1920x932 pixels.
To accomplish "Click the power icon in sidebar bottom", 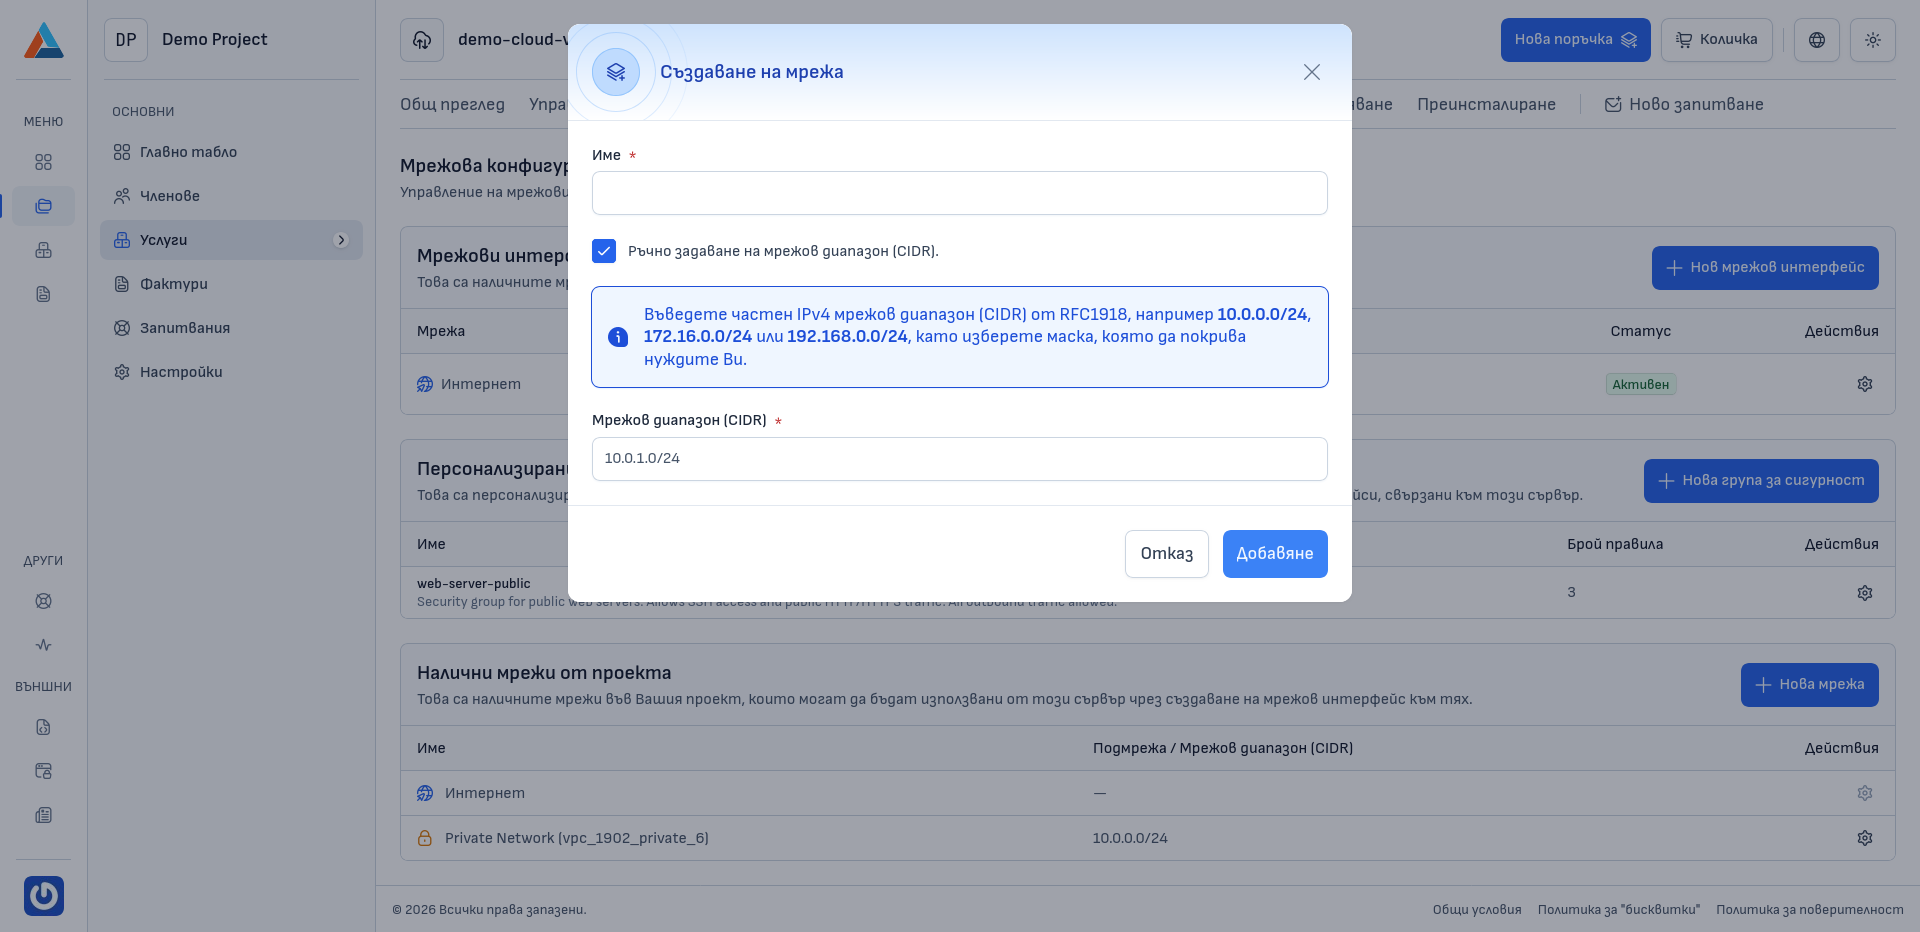I will pos(44,895).
